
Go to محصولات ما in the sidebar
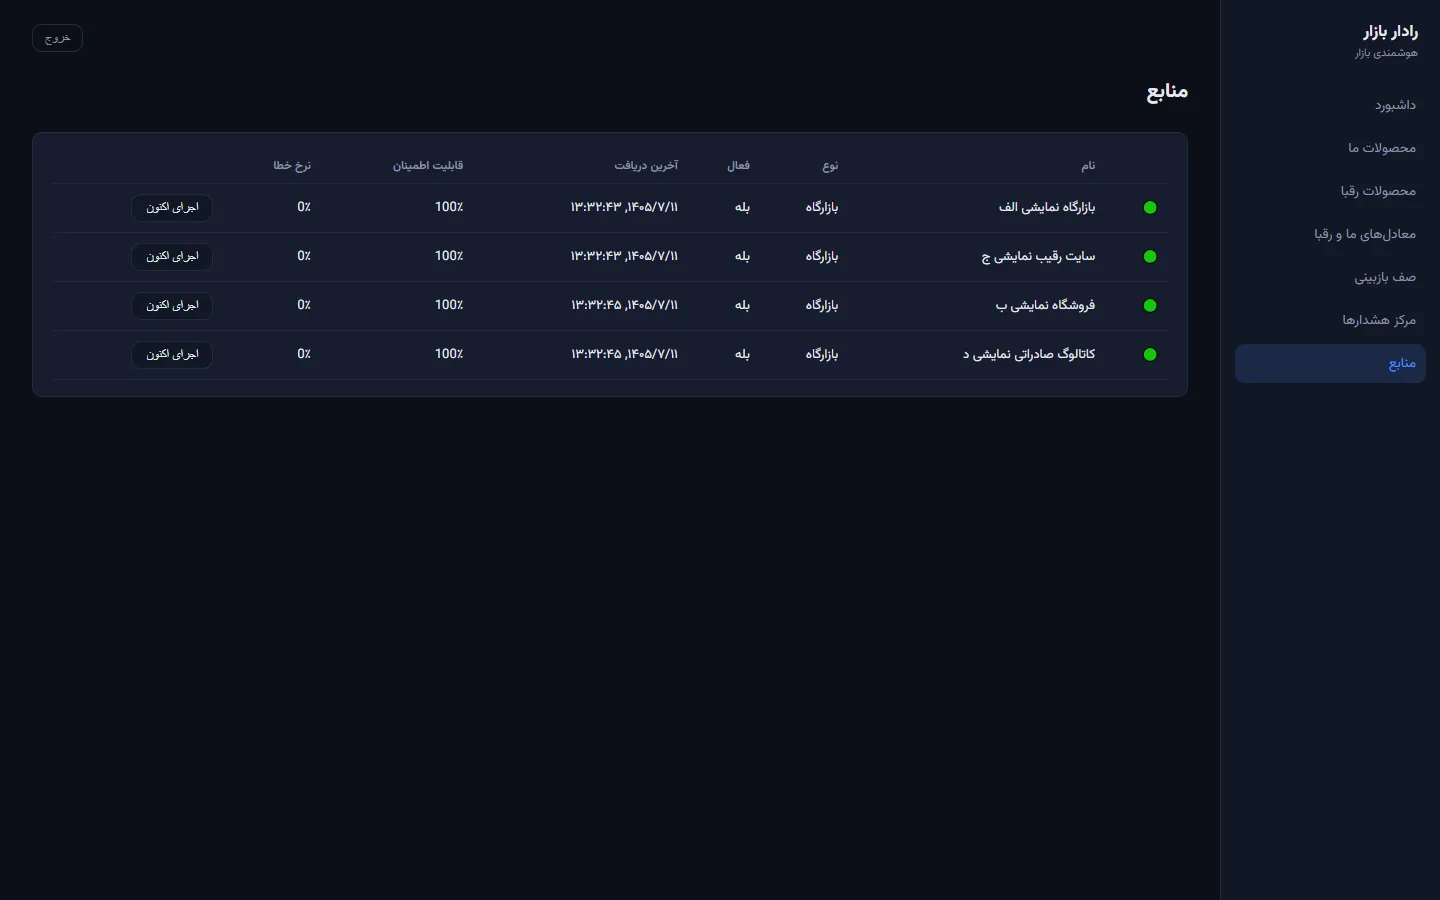tap(1330, 148)
